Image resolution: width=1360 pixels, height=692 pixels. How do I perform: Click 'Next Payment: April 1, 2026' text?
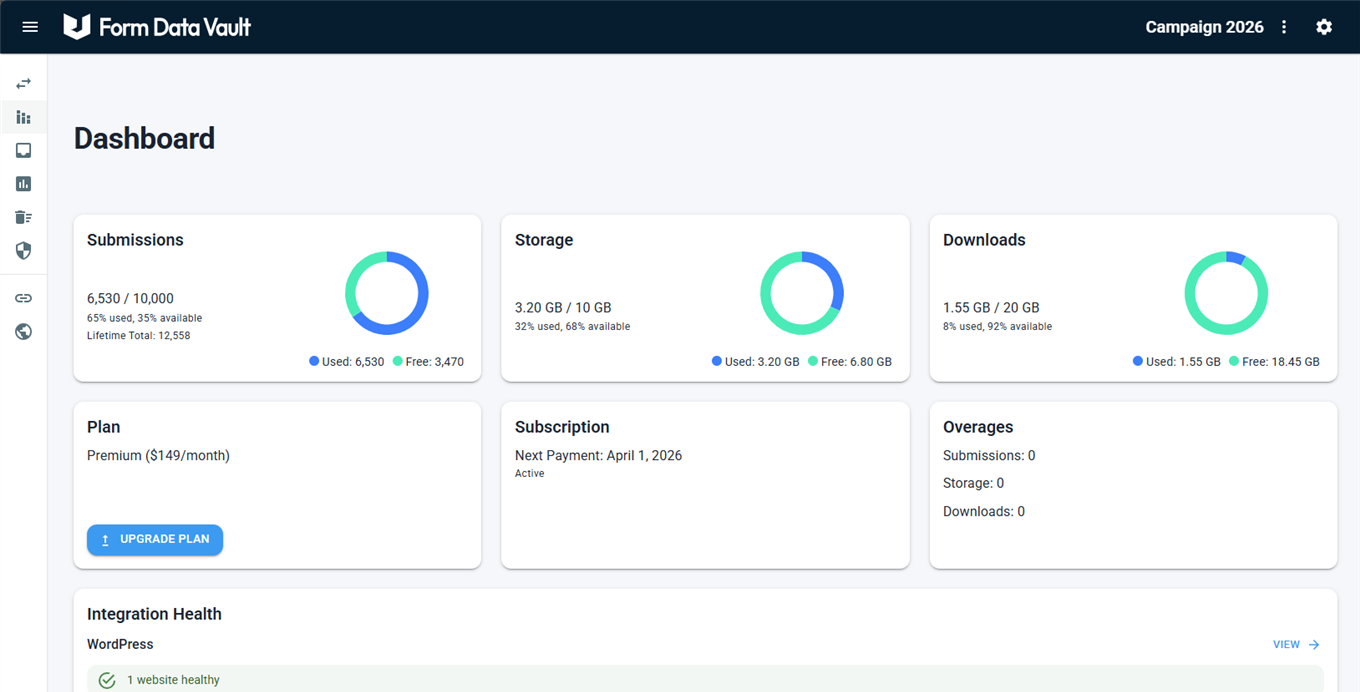tap(598, 456)
